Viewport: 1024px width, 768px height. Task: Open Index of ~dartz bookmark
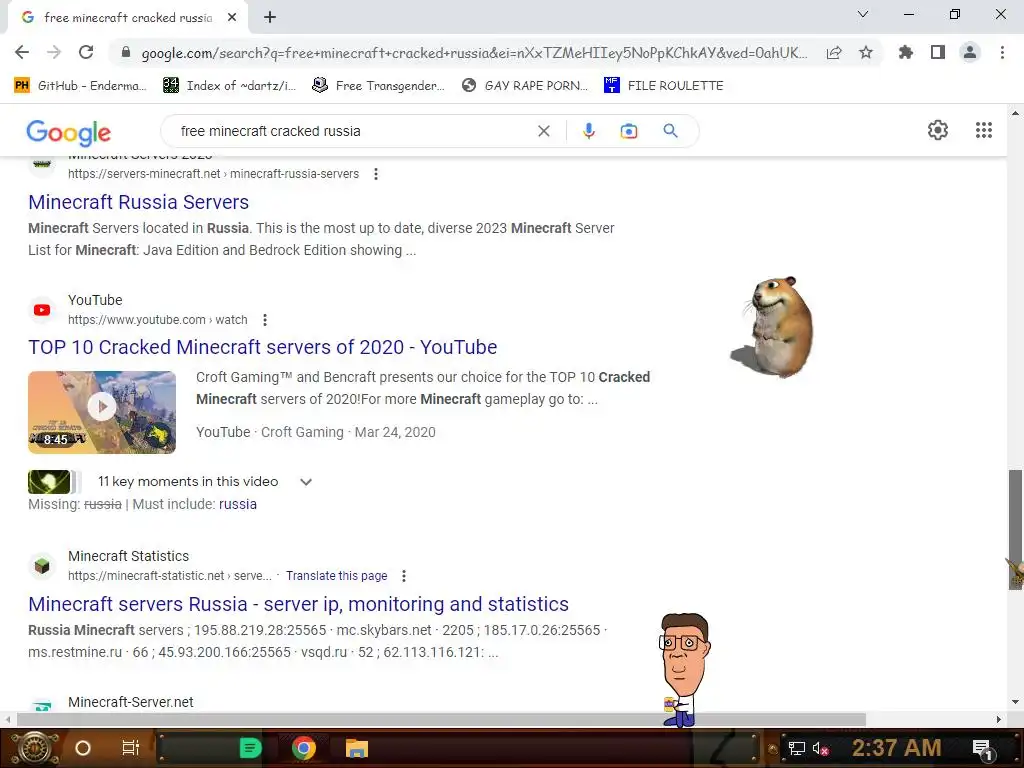(230, 86)
